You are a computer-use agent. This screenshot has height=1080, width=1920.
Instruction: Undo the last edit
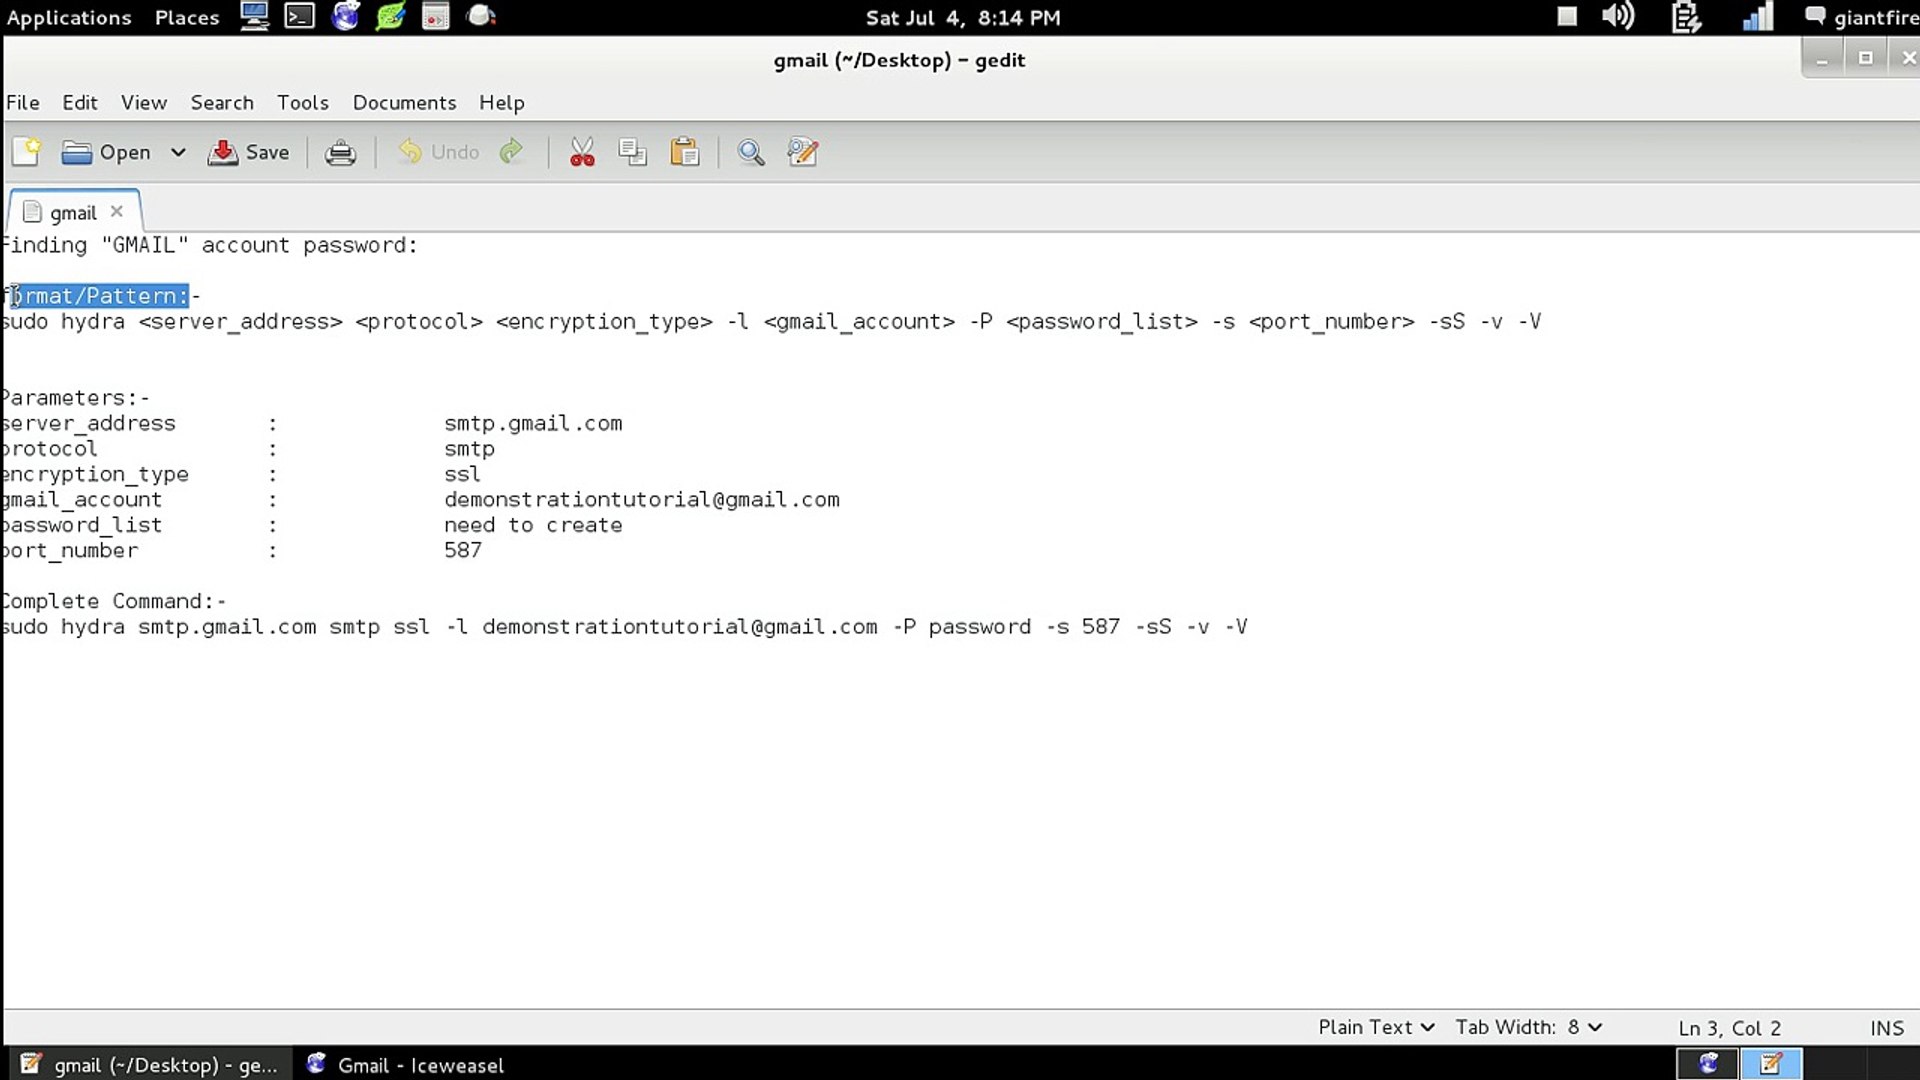tap(437, 152)
